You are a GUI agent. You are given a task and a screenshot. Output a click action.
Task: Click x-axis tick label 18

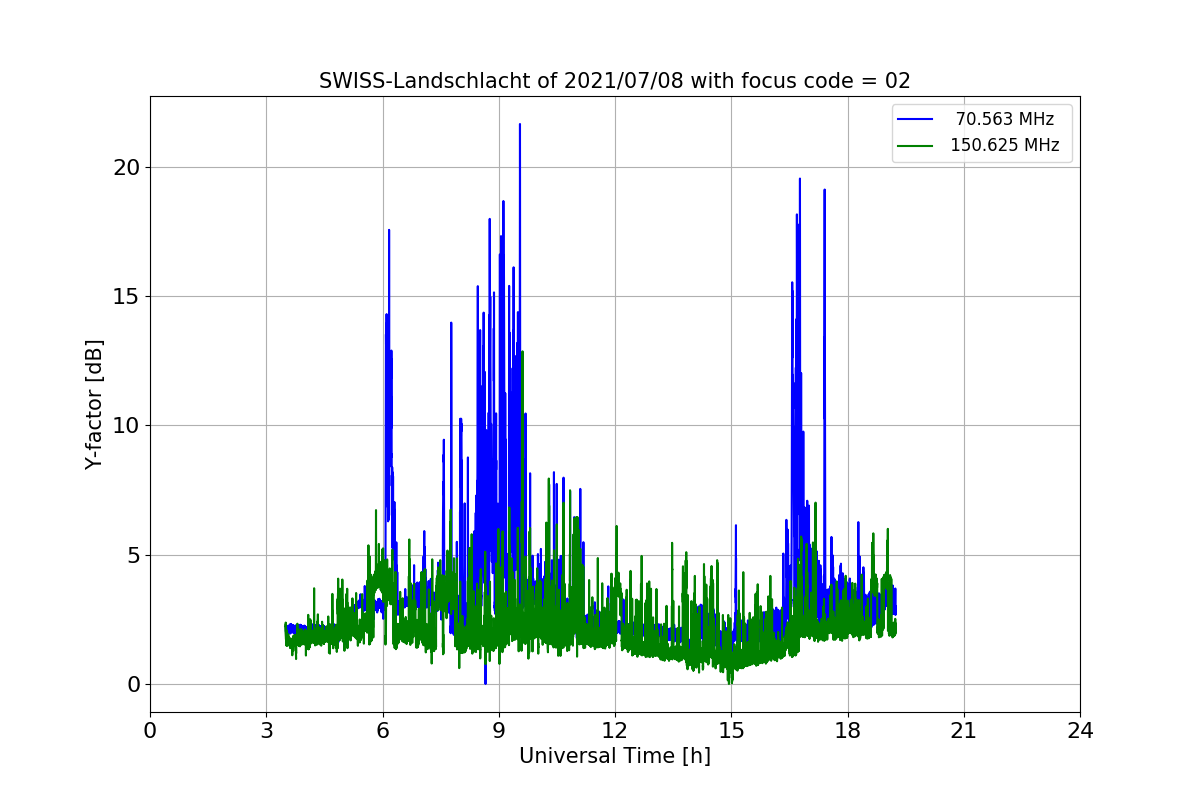(x=847, y=731)
